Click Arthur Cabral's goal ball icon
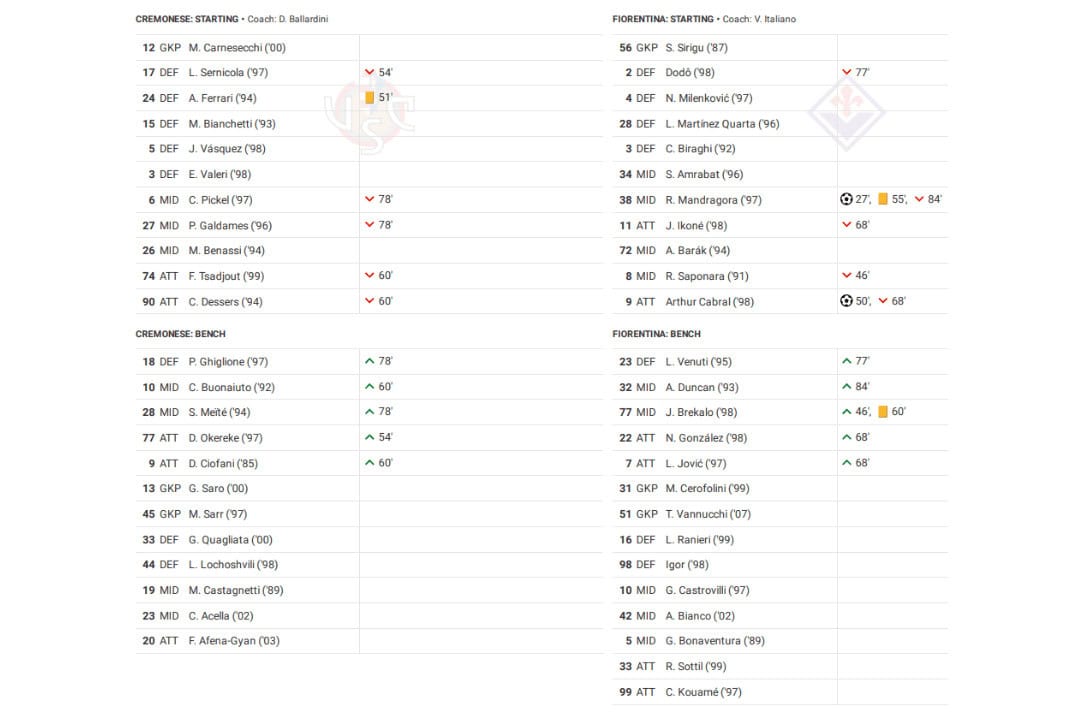The height and width of the screenshot is (712, 1068). coord(846,301)
